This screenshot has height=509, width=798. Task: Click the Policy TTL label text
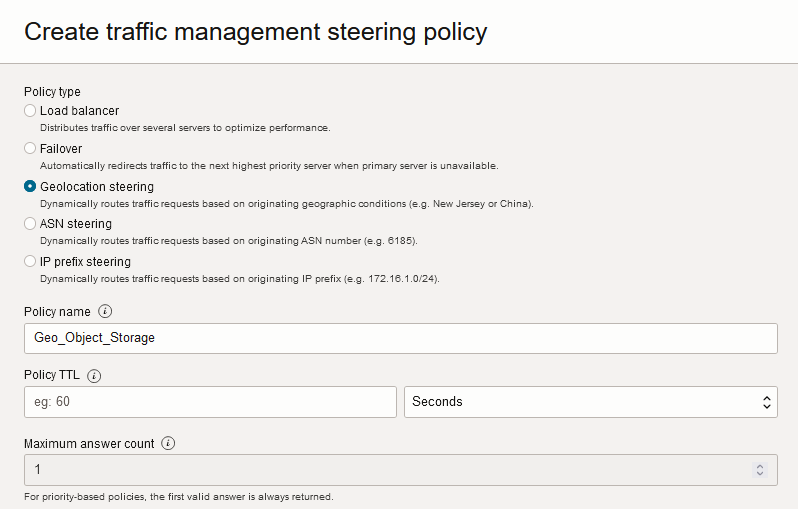(52, 377)
